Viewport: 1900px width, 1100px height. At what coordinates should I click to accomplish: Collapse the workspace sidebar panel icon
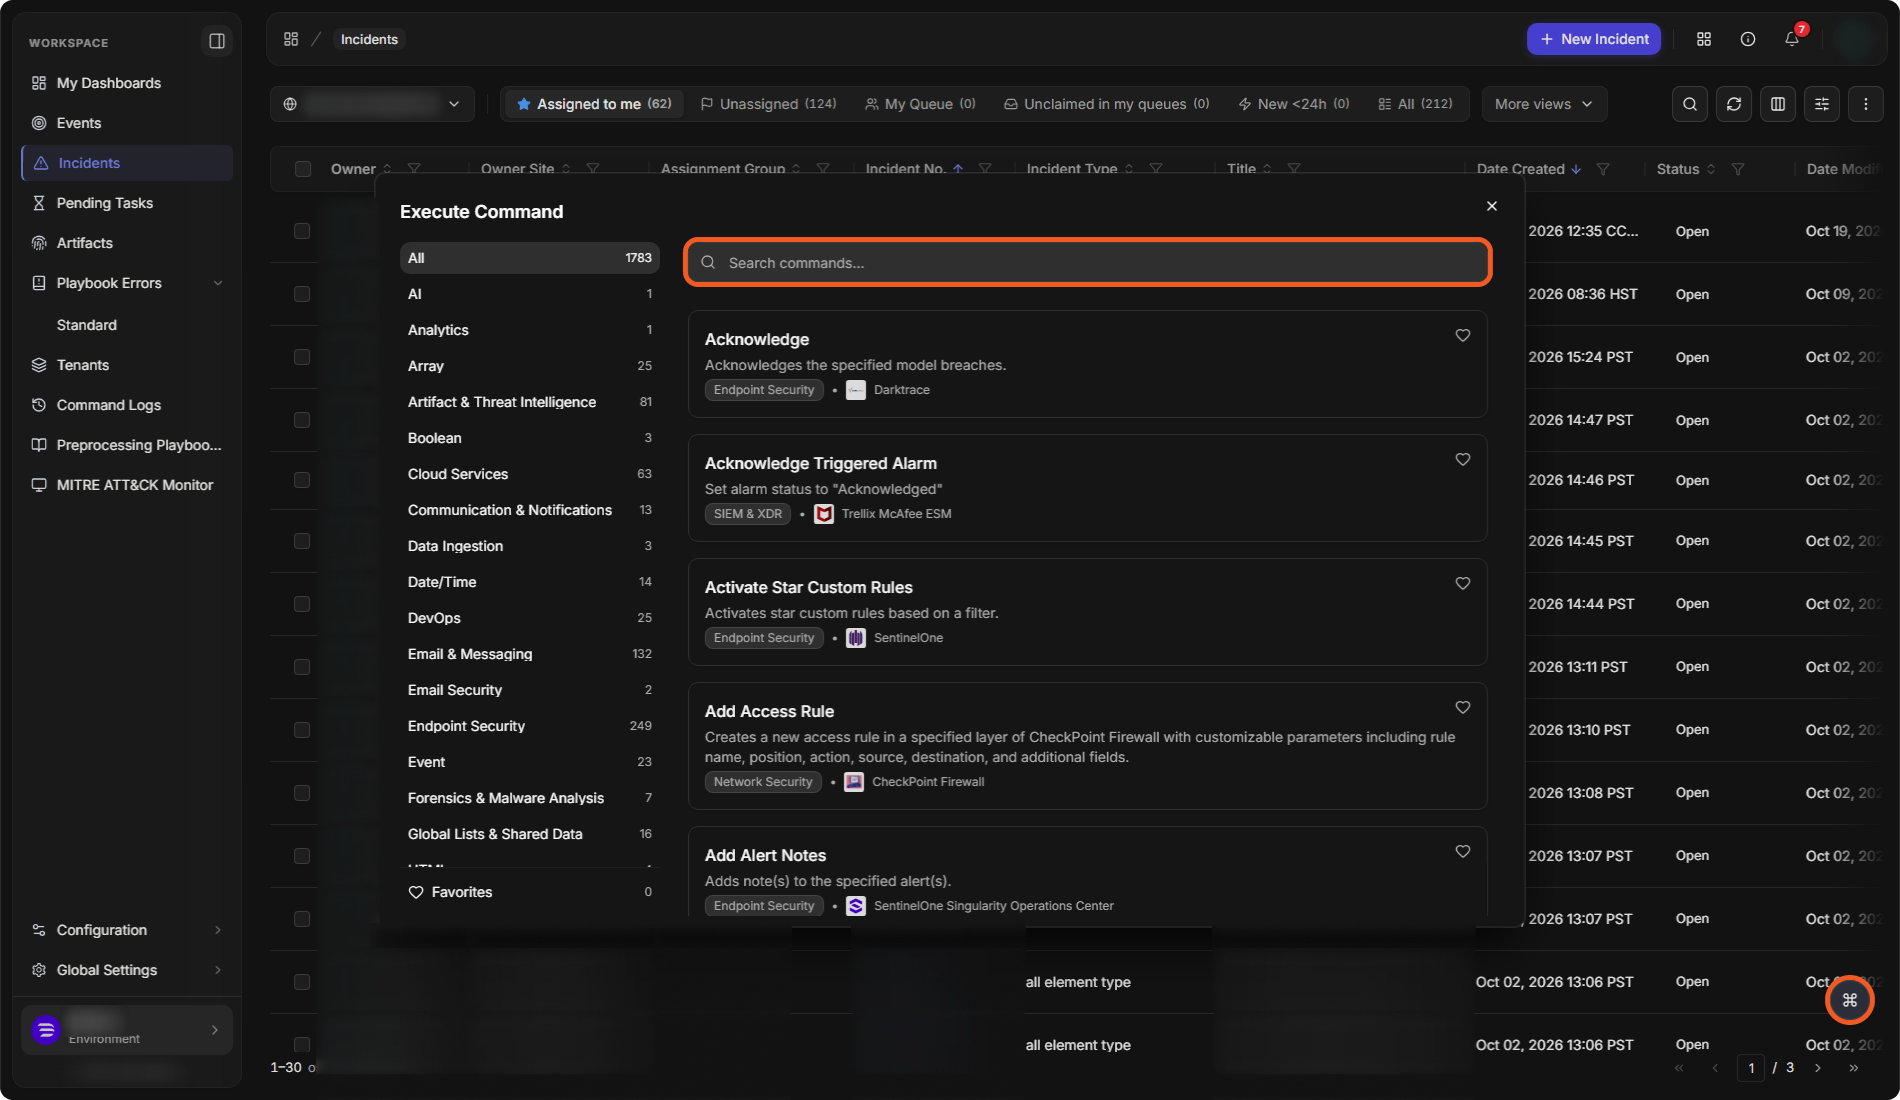coord(216,41)
